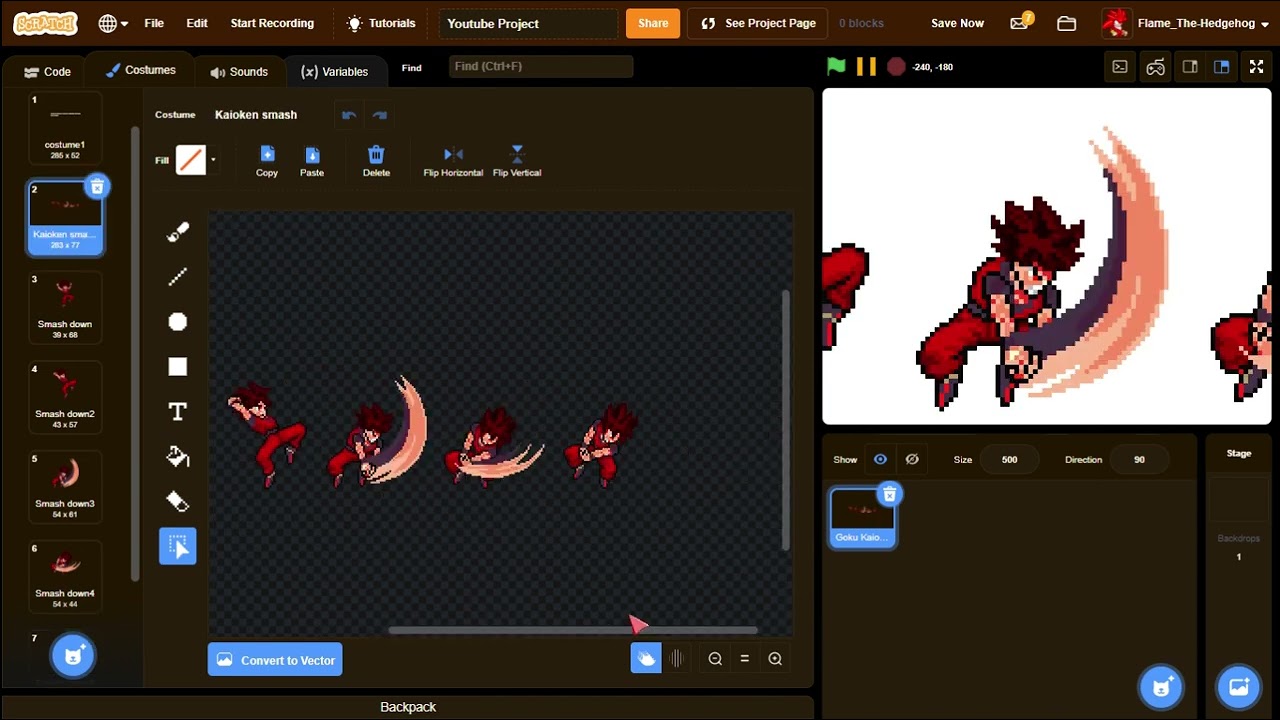This screenshot has width=1280, height=720.
Task: Click the redo arrow
Action: (379, 115)
